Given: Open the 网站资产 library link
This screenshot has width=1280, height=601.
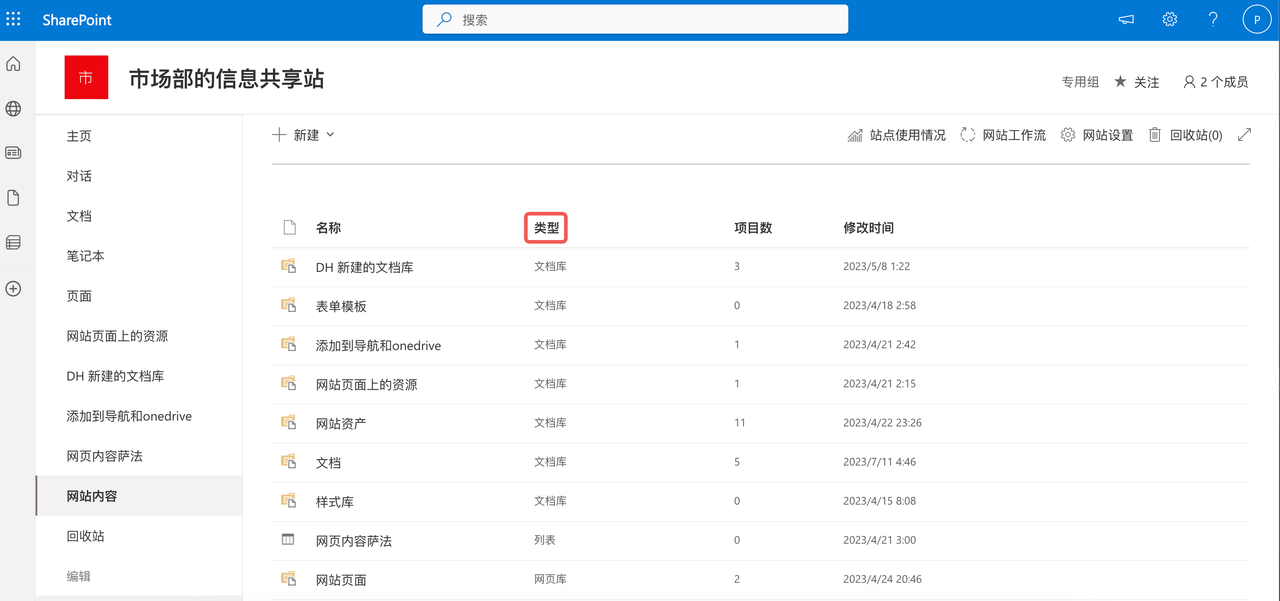Looking at the screenshot, I should point(341,423).
